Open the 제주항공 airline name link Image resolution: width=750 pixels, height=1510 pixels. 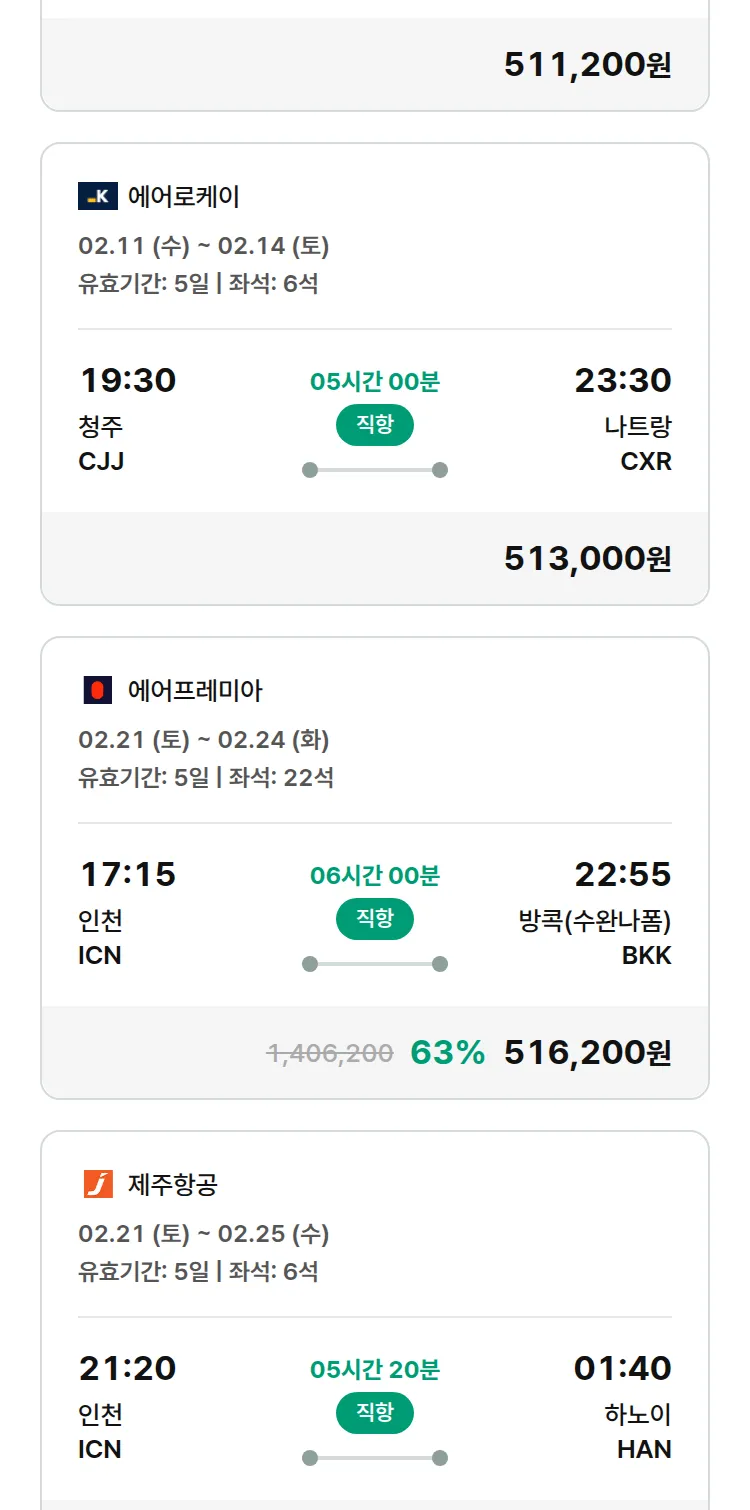tap(173, 1184)
